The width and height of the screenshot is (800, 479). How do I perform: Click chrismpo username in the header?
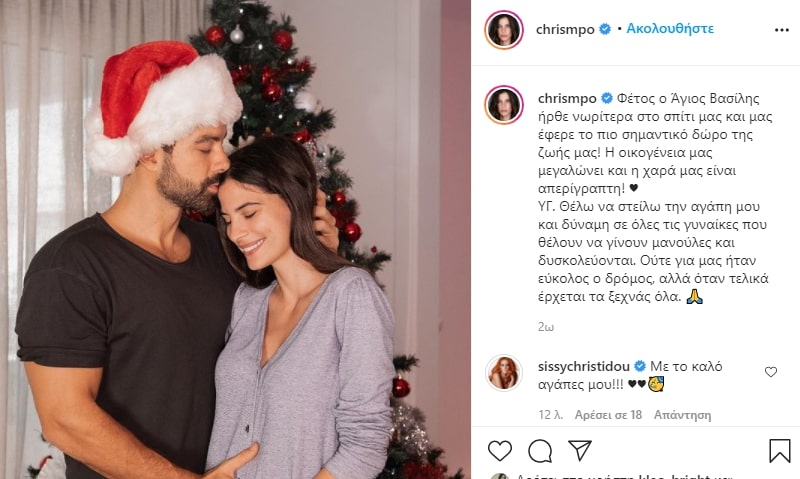click(565, 30)
